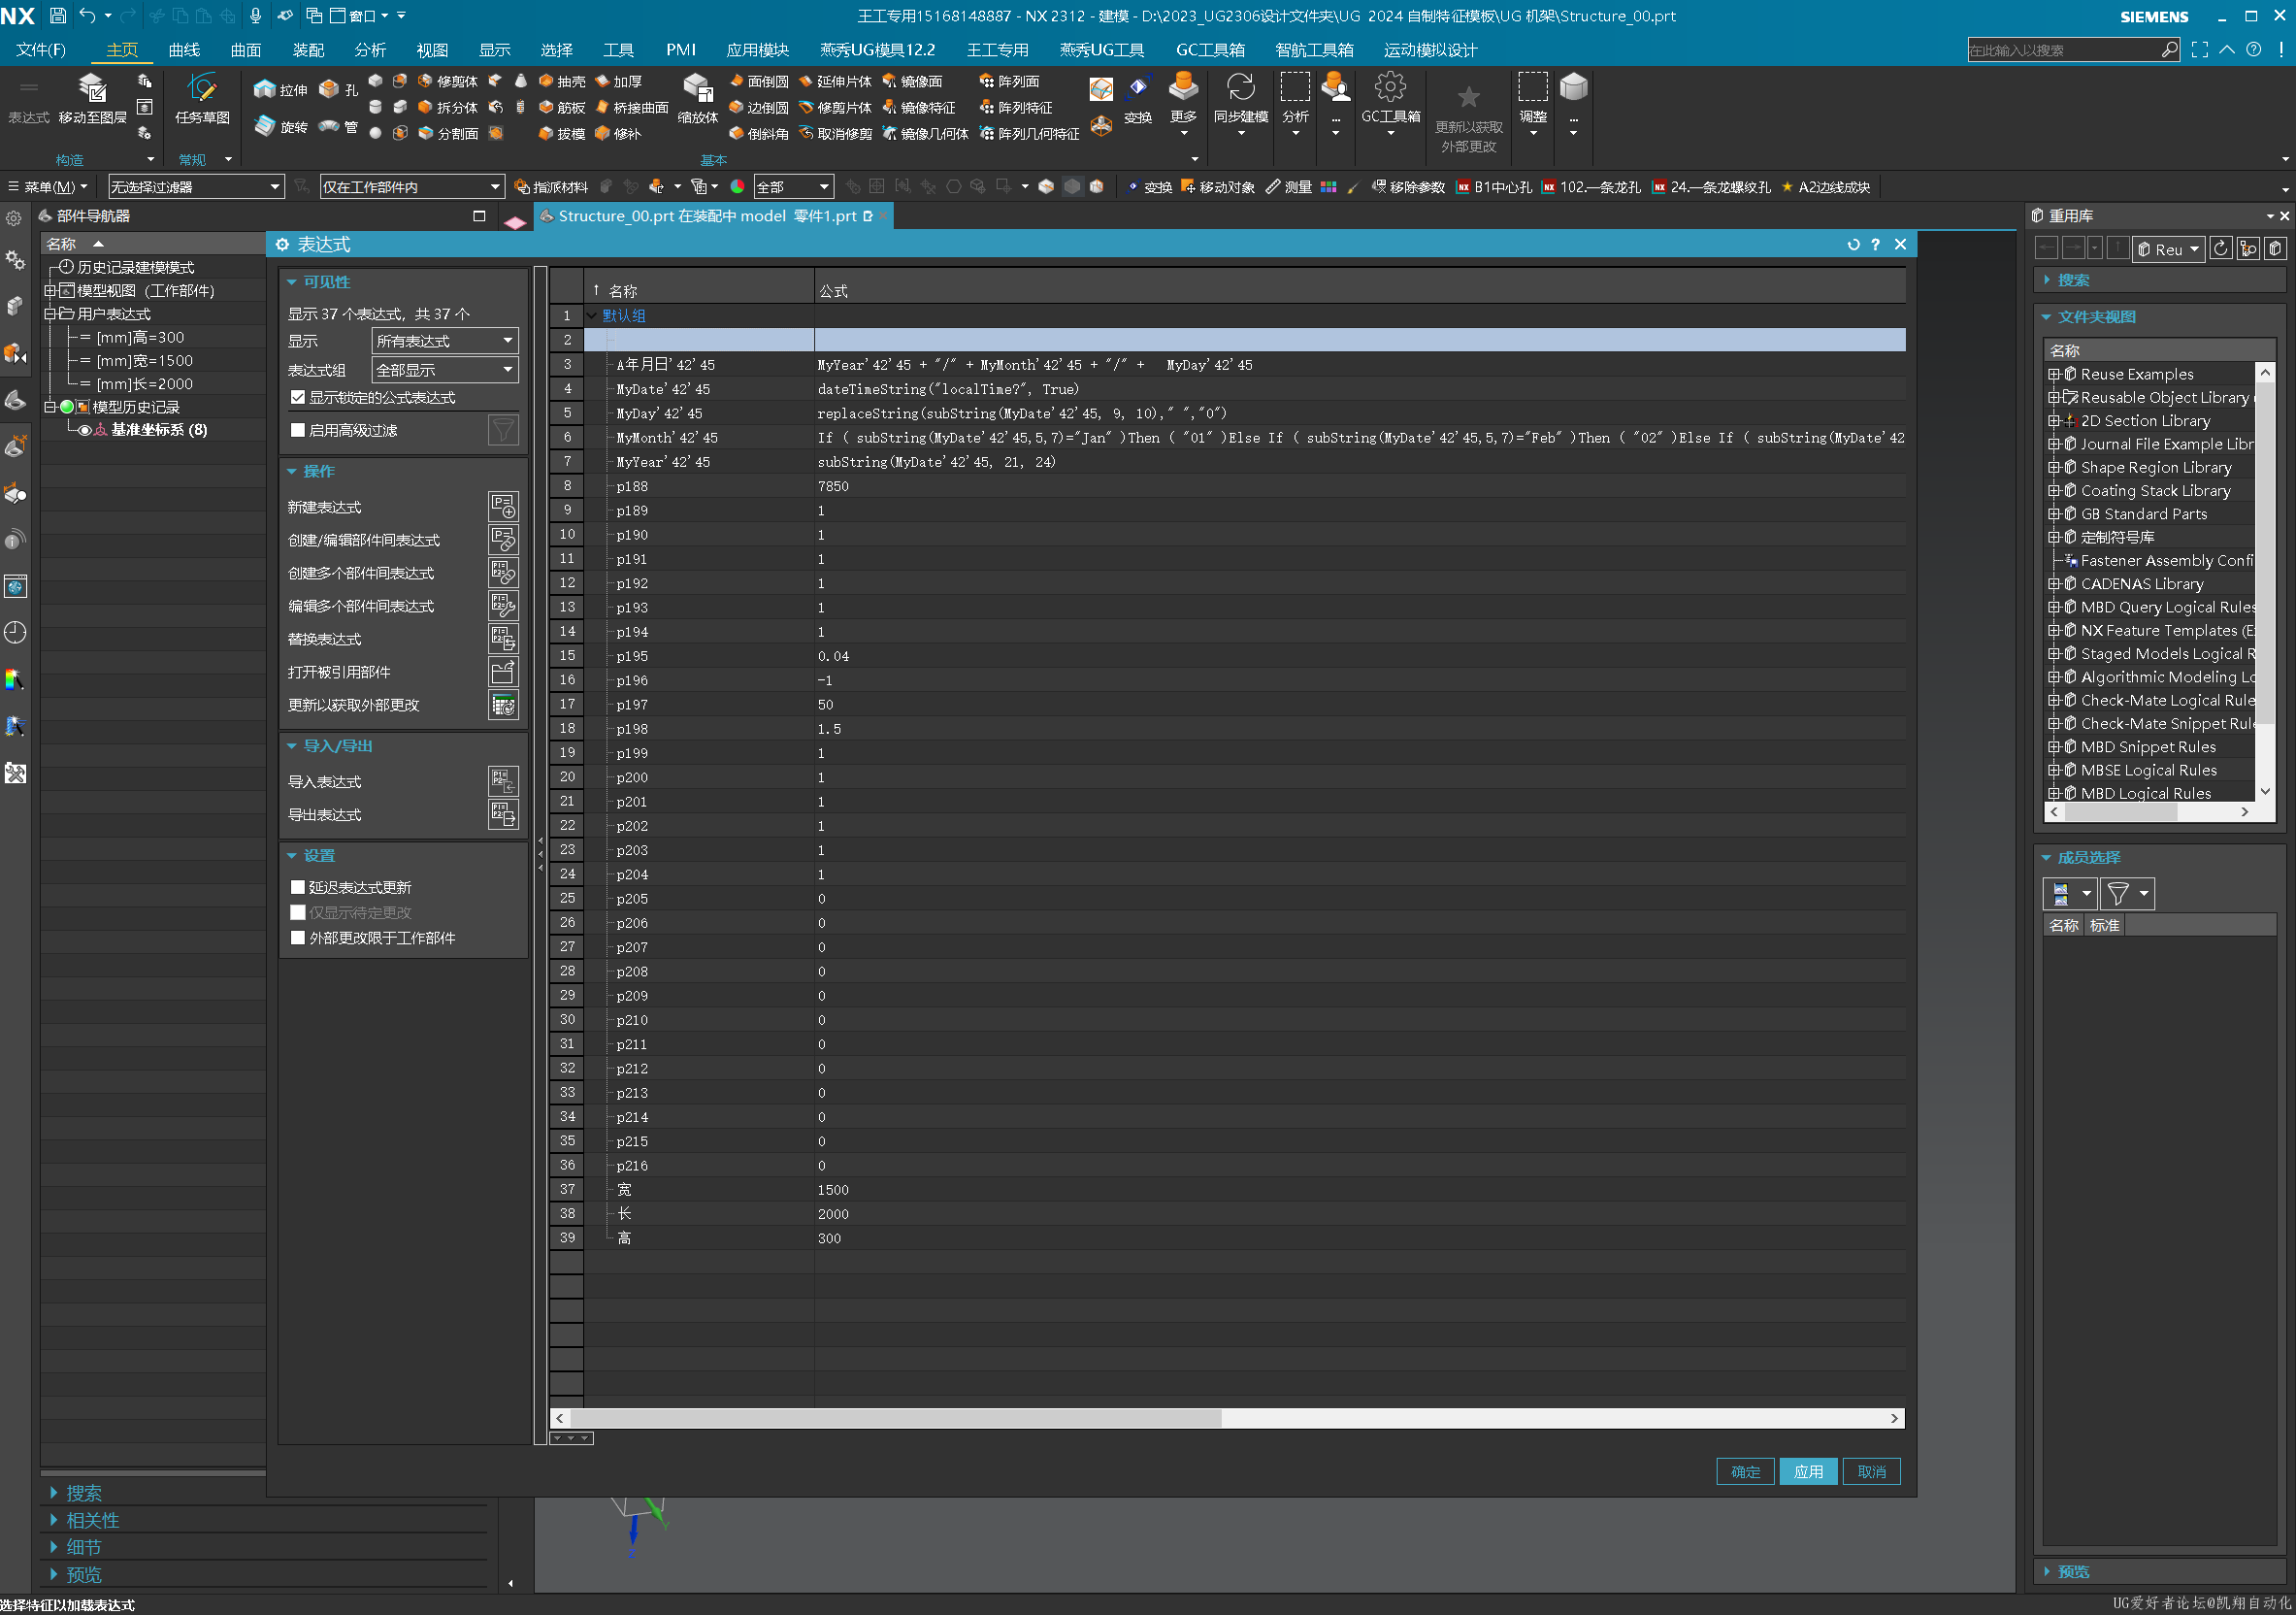The width and height of the screenshot is (2296, 1615).
Task: Expand the GB Standard Parts library node
Action: click(2053, 514)
